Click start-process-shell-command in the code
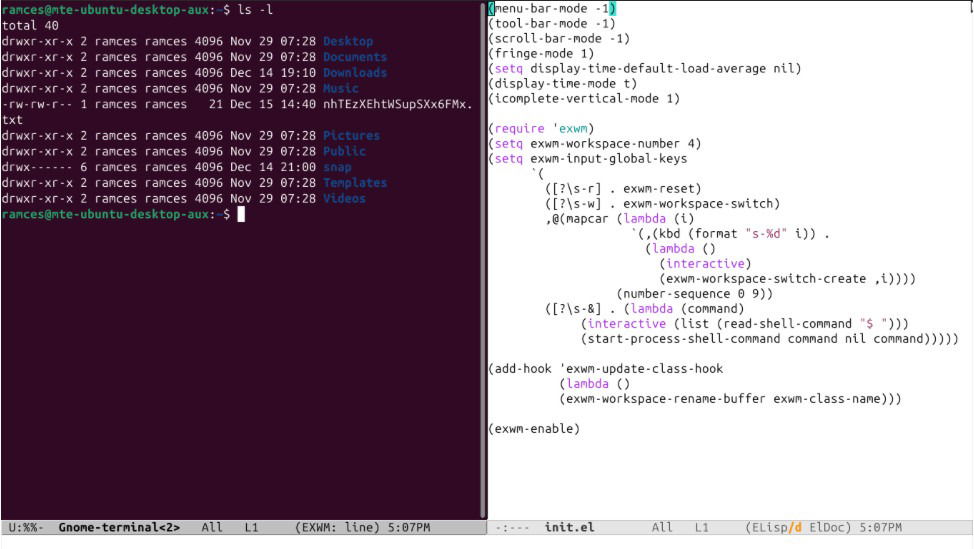This screenshot has width=974, height=549. pyautogui.click(x=684, y=338)
